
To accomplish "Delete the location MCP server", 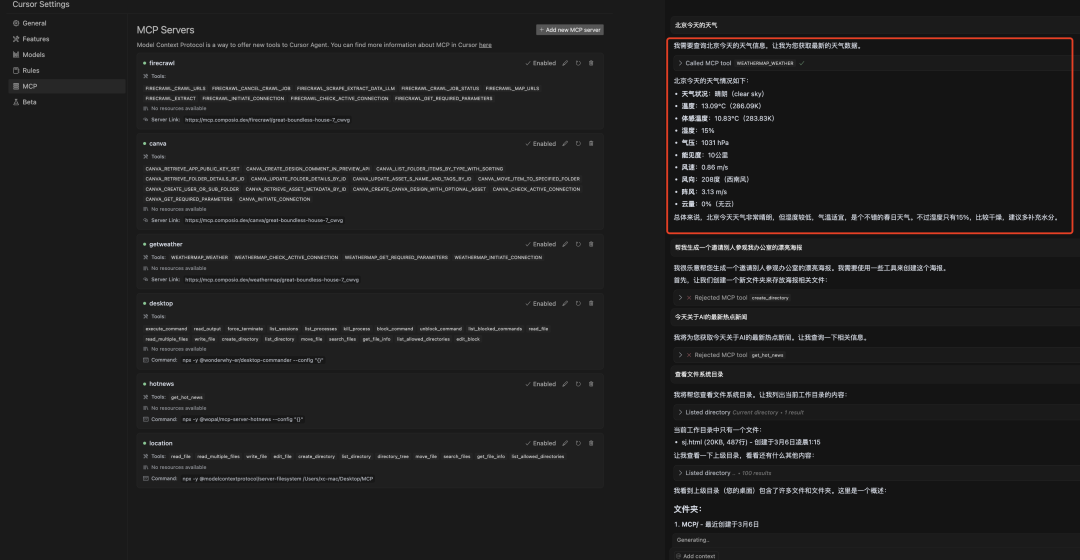I will (x=591, y=444).
